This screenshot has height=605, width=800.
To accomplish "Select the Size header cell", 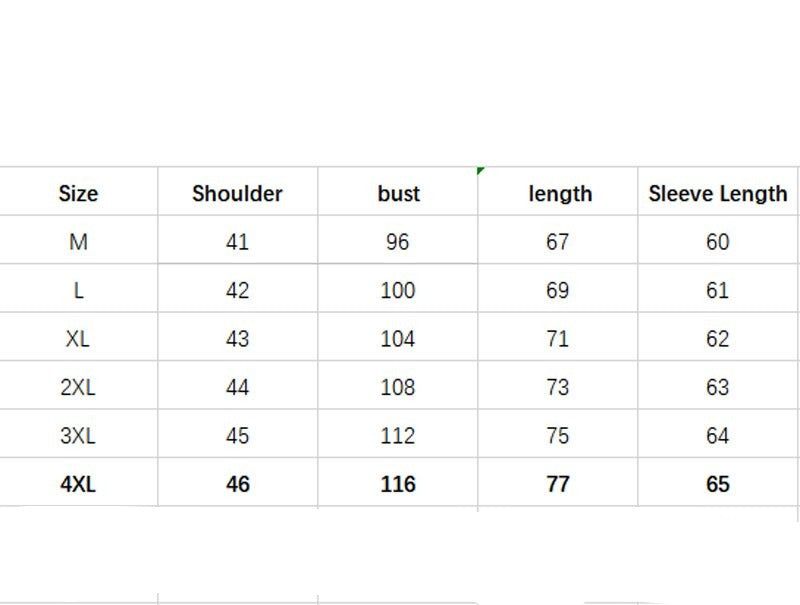I will 78,193.
